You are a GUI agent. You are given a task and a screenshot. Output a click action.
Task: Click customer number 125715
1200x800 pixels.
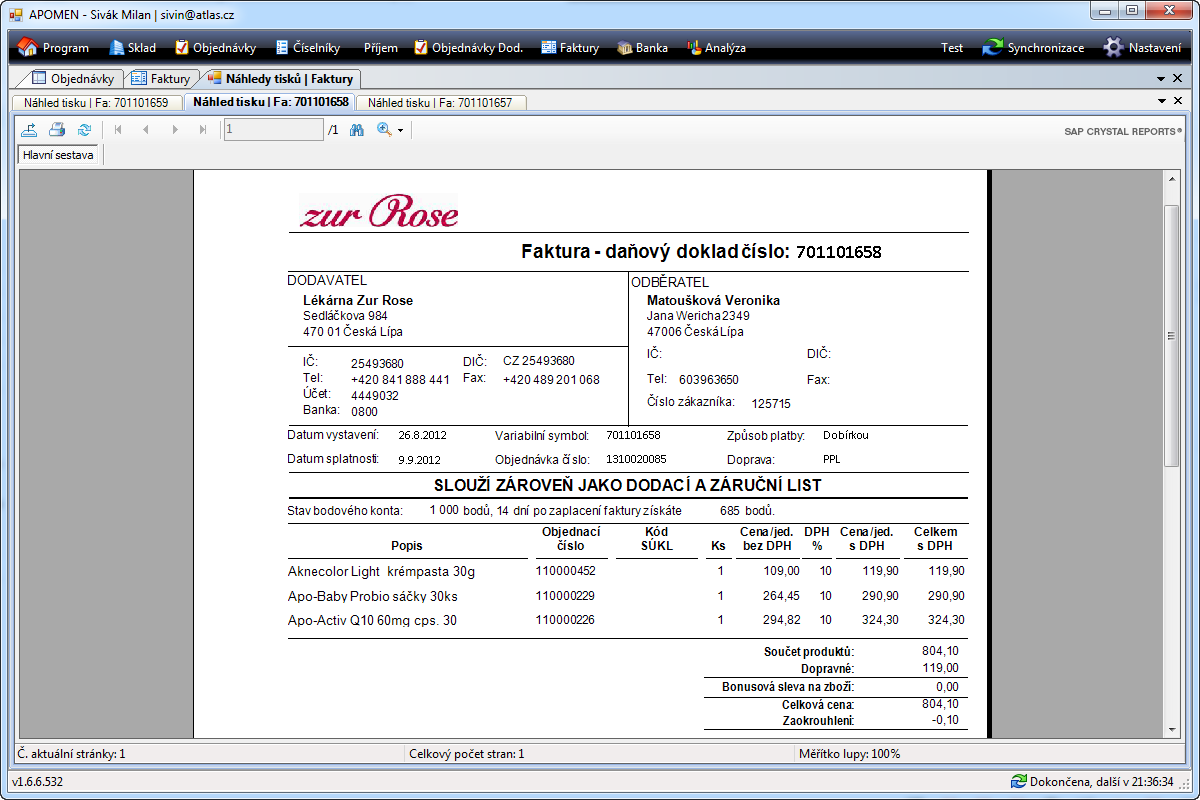coord(771,404)
